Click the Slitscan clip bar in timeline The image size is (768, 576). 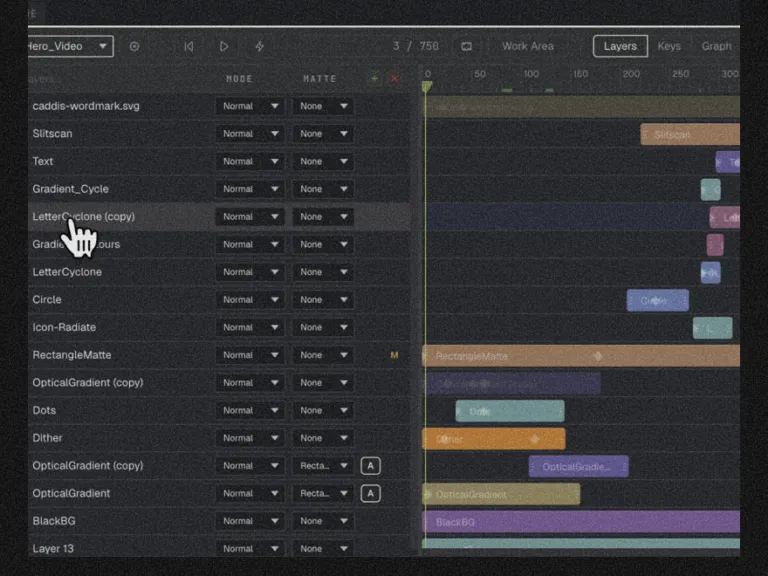(x=690, y=135)
